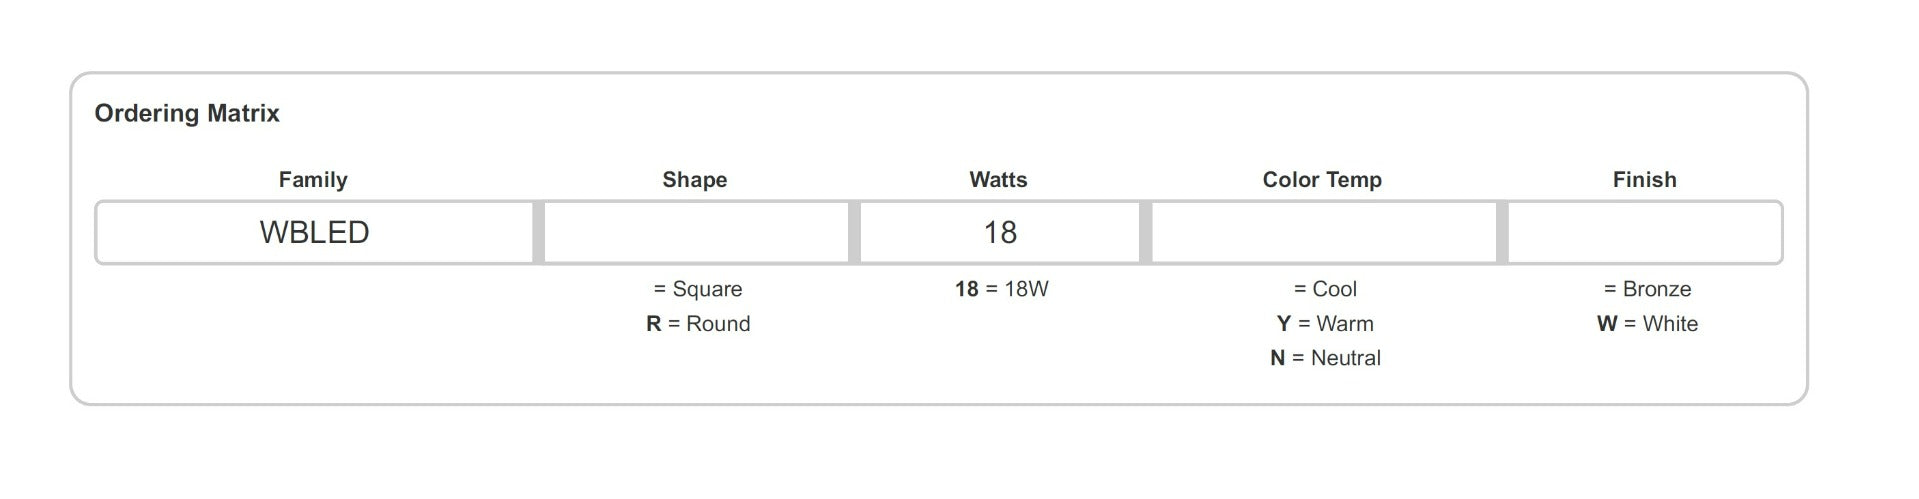The height and width of the screenshot is (499, 1919).
Task: Click the Watts box showing 18
Action: point(999,232)
